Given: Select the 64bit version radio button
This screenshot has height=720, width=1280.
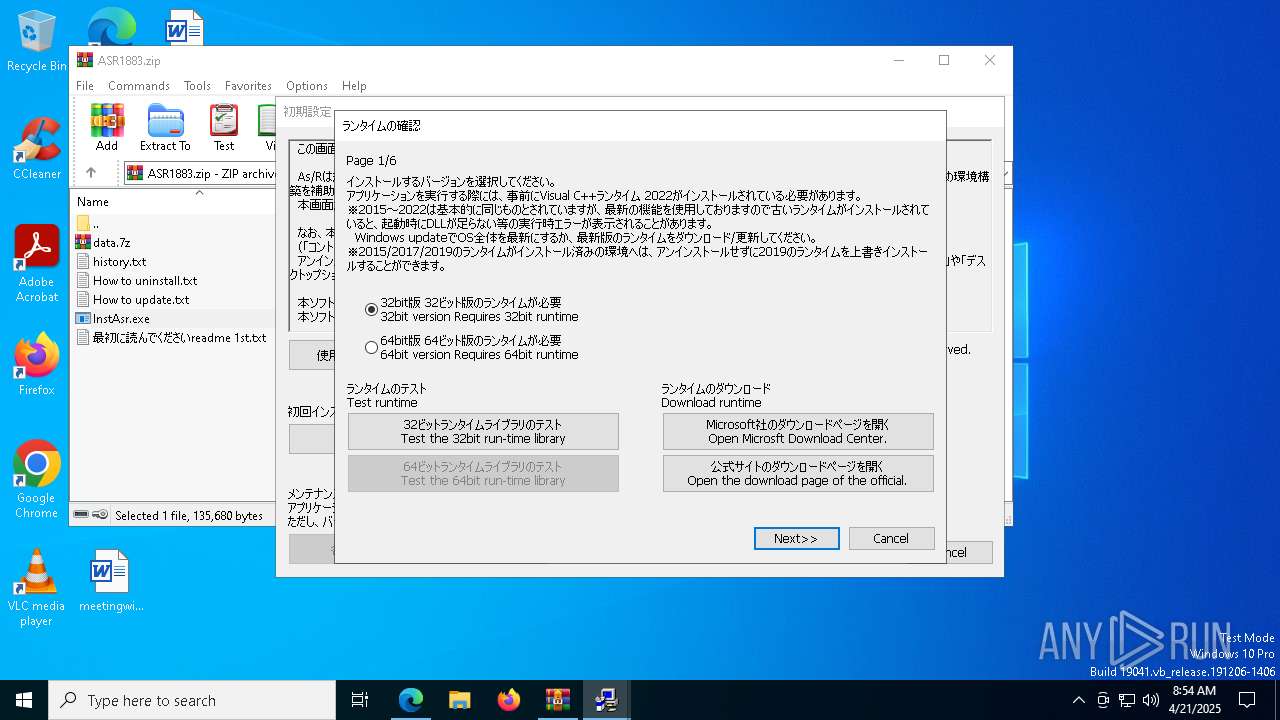Looking at the screenshot, I should (372, 348).
